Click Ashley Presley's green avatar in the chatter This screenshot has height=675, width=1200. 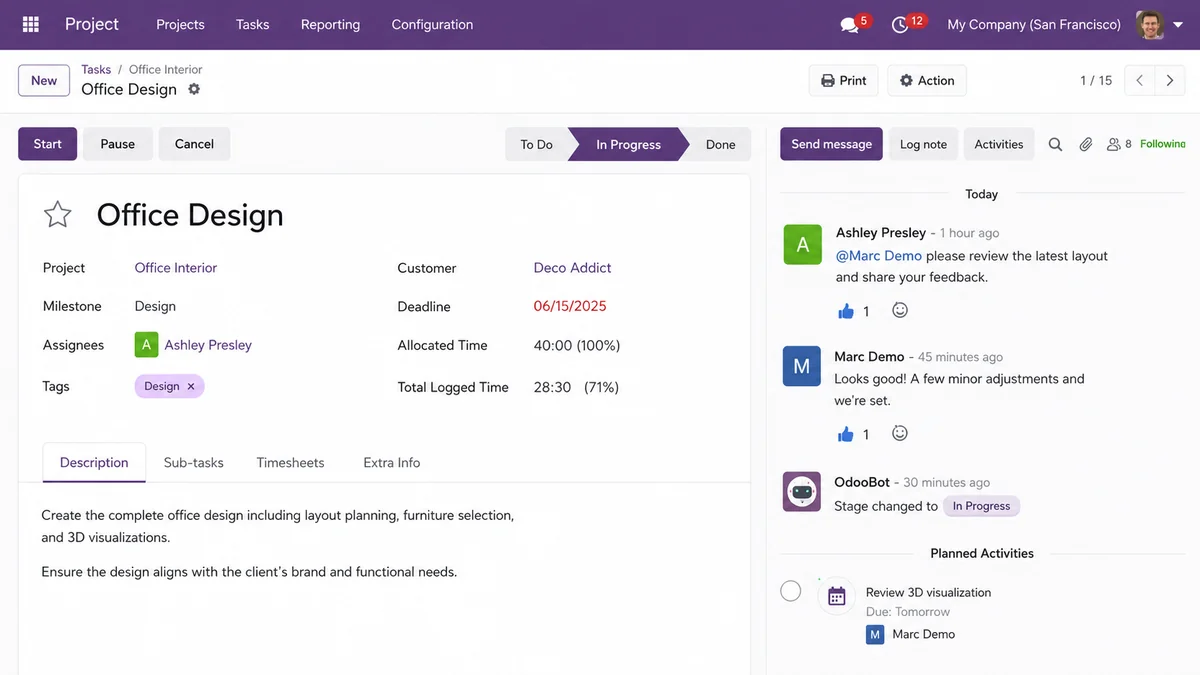pyautogui.click(x=802, y=244)
